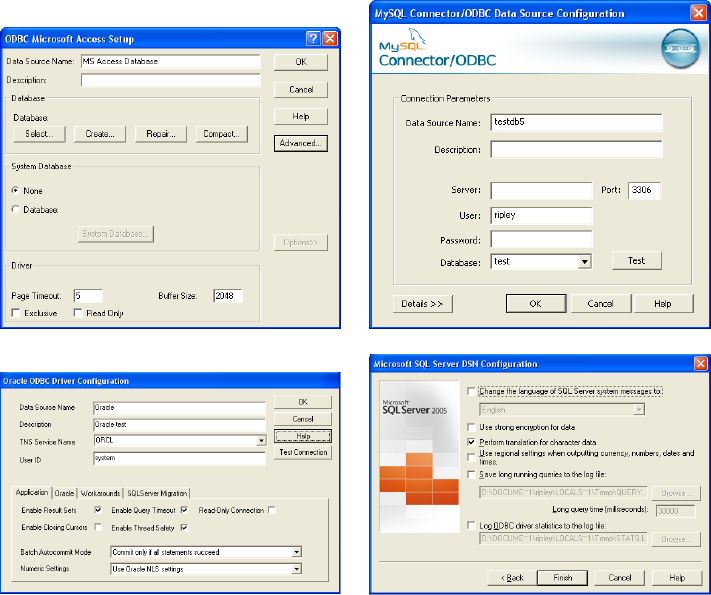711x595 pixels.
Task: Select None radio button under System Database
Action: 16,190
